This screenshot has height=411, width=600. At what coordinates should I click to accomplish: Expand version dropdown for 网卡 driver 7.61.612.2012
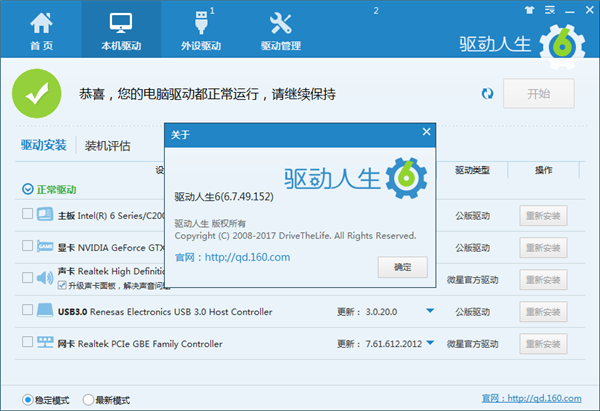(x=430, y=343)
